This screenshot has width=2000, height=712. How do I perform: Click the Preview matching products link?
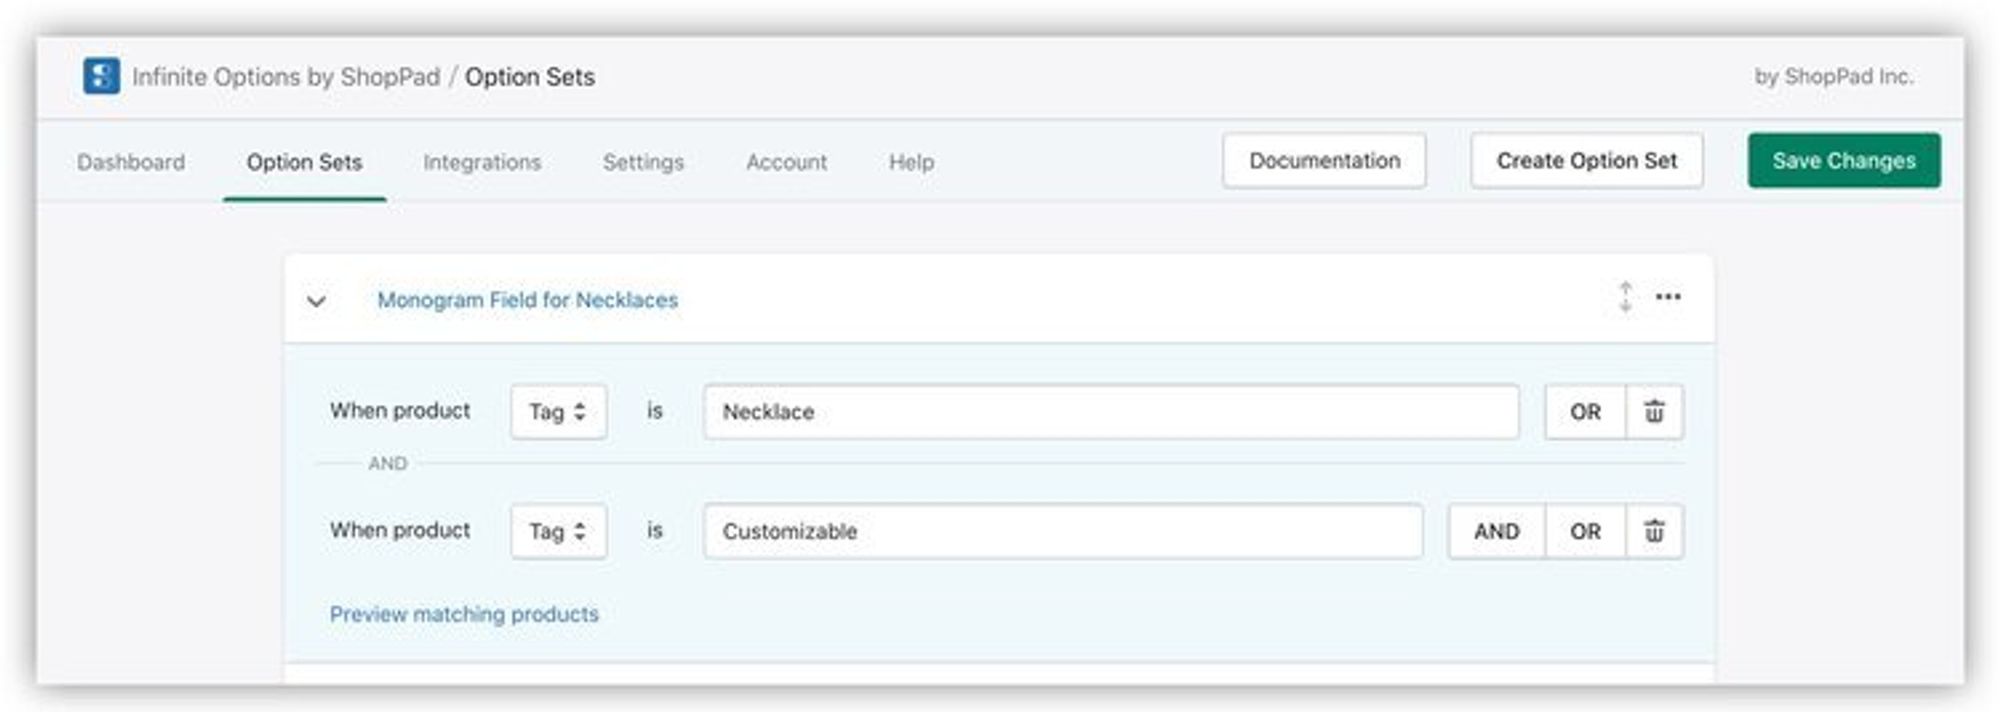pyautogui.click(x=464, y=614)
